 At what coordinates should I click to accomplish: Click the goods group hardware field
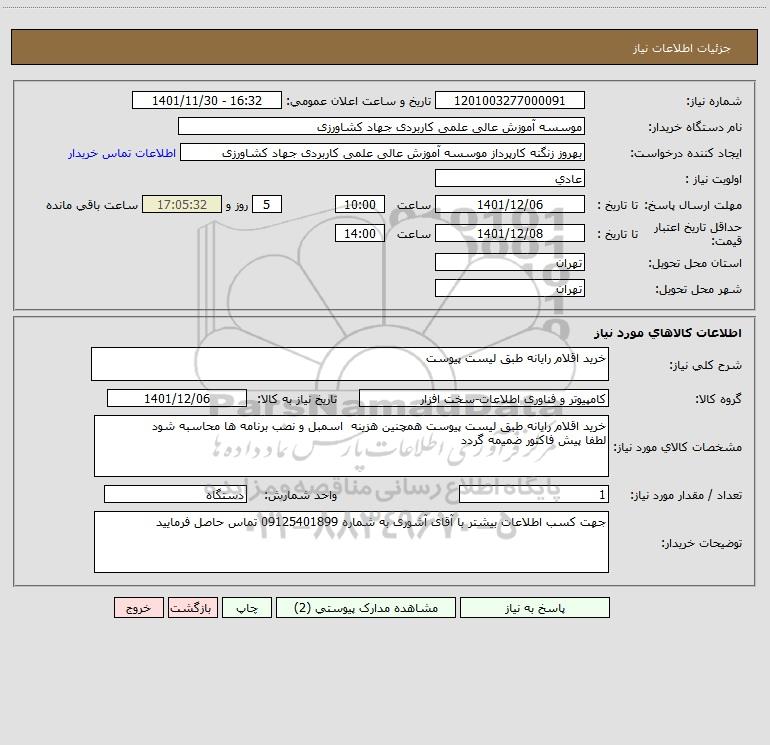point(484,398)
